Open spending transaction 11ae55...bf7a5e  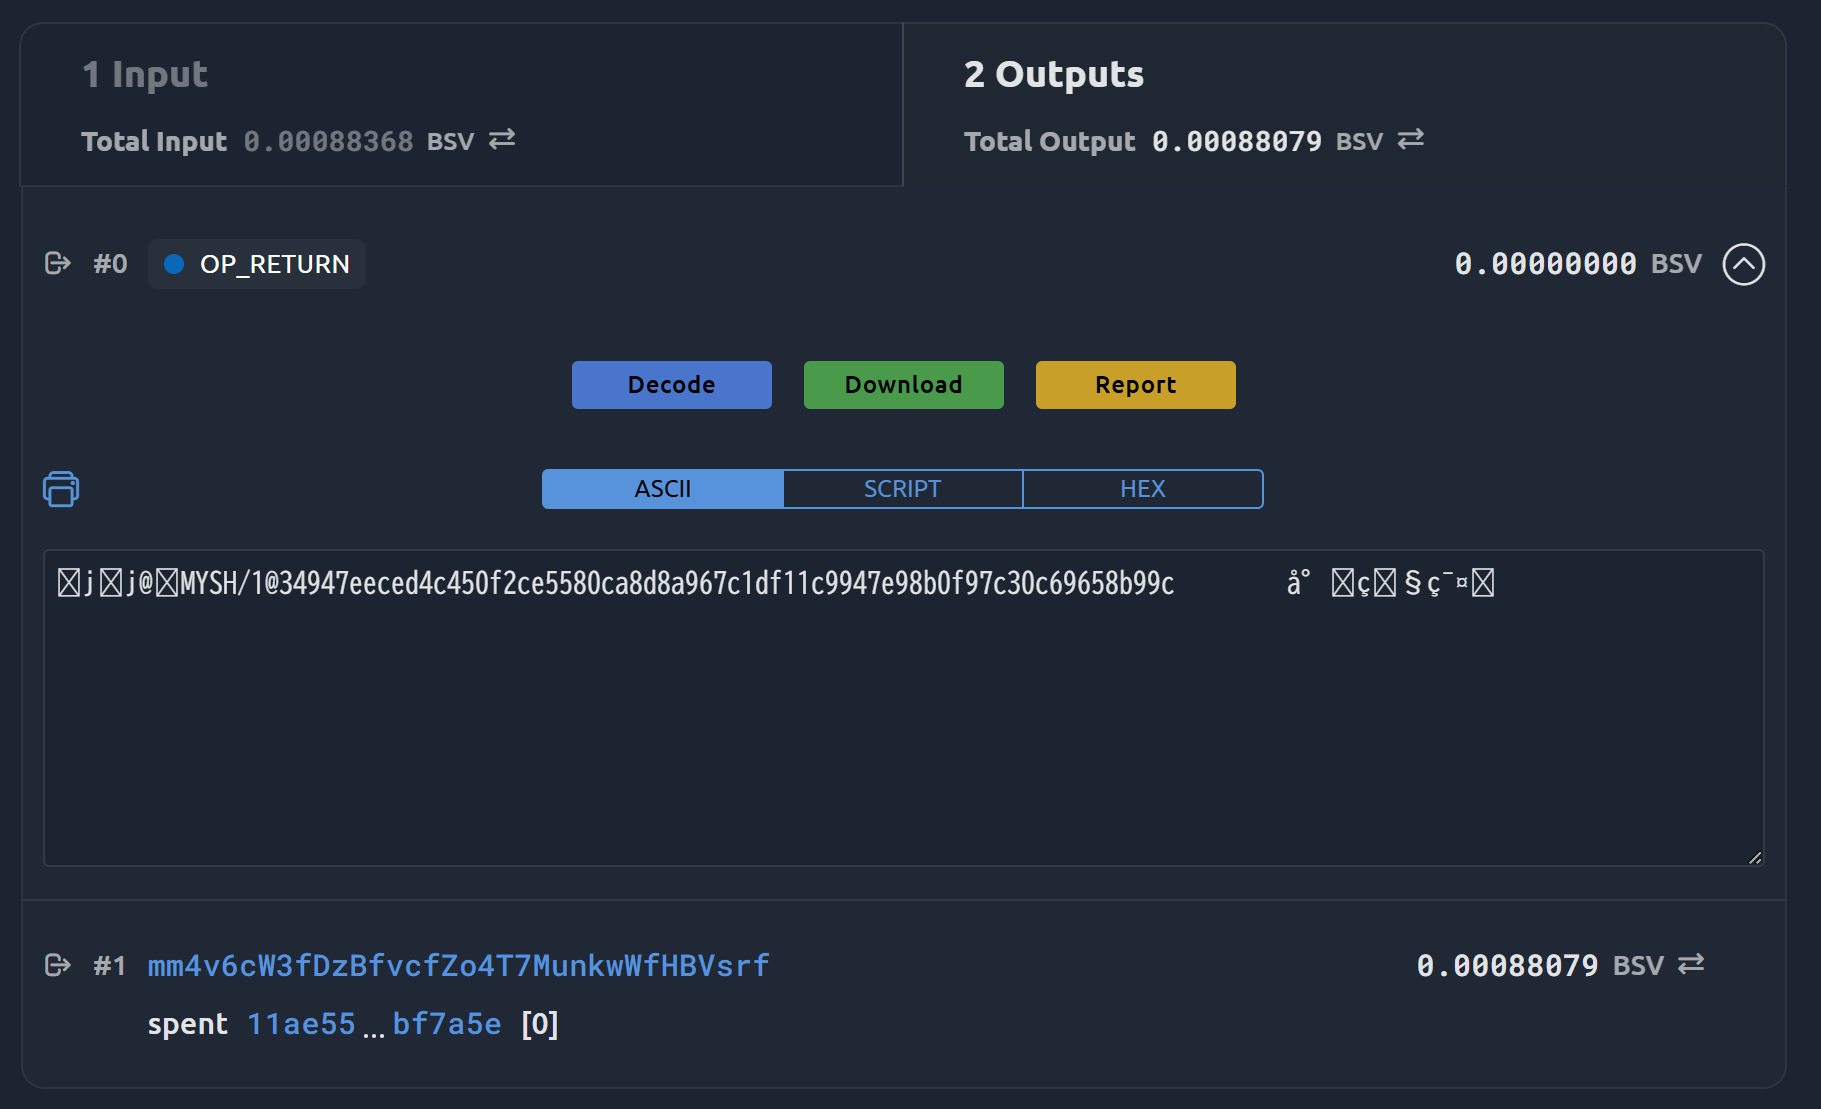pyautogui.click(x=374, y=1024)
